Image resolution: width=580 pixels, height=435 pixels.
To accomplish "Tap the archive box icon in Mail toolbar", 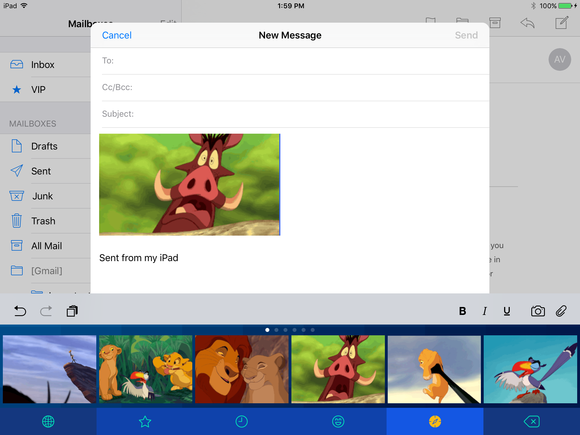I will (495, 23).
